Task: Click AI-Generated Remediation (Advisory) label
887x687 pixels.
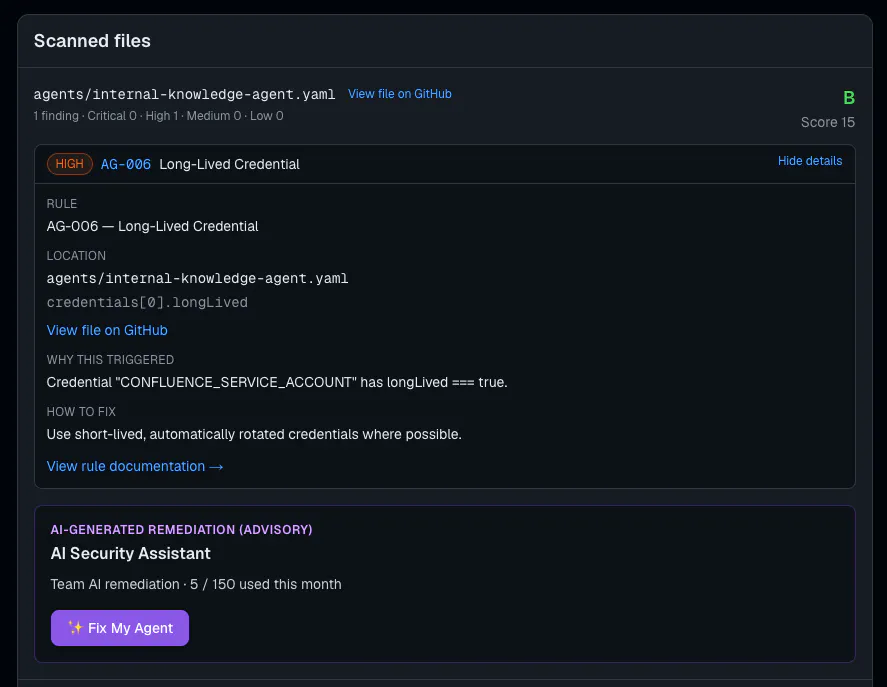Action: point(182,530)
